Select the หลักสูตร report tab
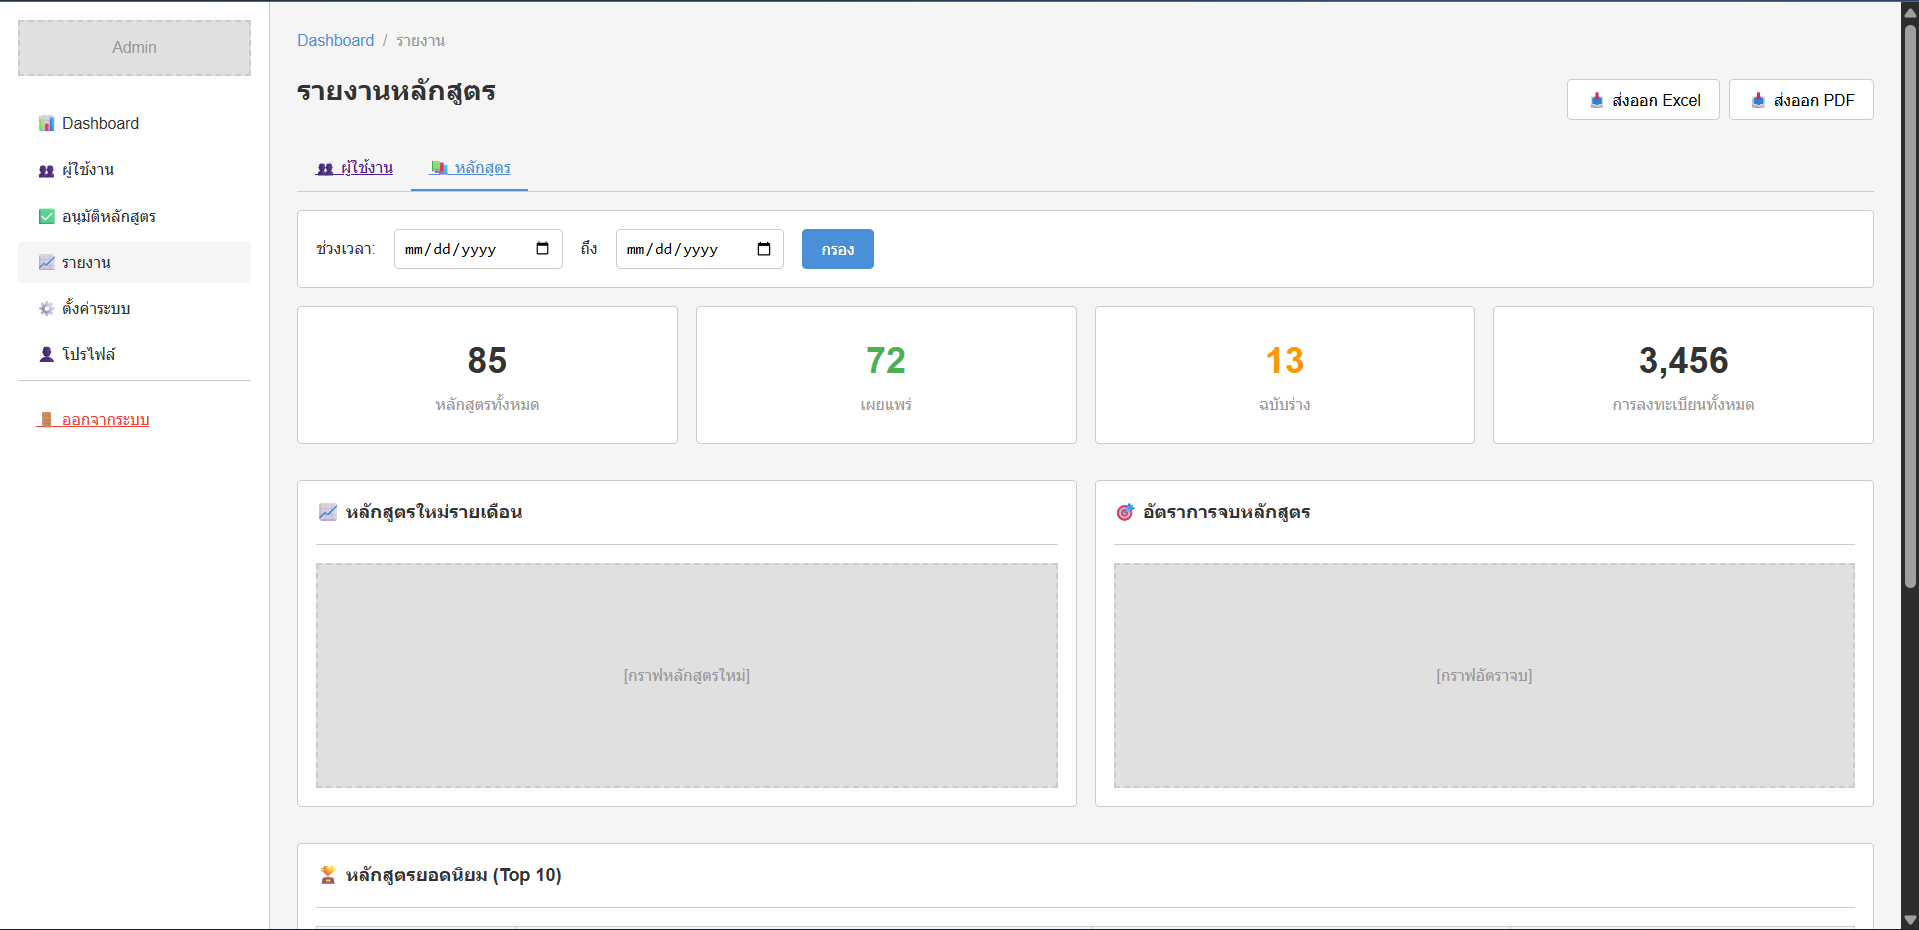The width and height of the screenshot is (1919, 930). point(470,168)
